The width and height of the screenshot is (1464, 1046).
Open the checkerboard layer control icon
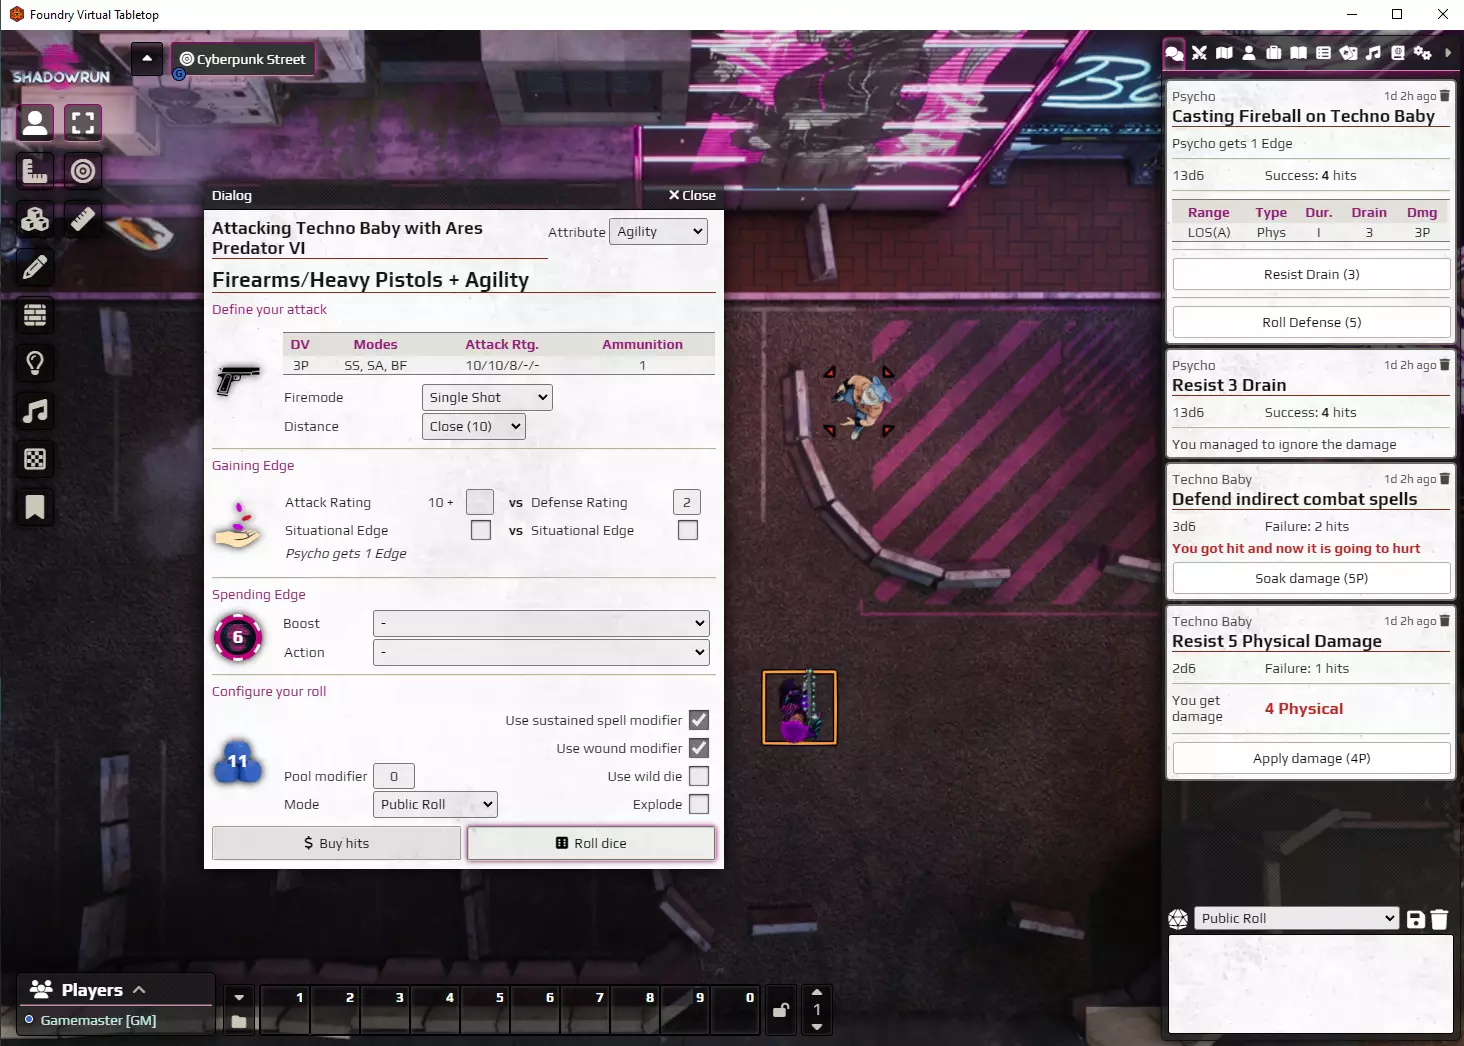pyautogui.click(x=35, y=459)
